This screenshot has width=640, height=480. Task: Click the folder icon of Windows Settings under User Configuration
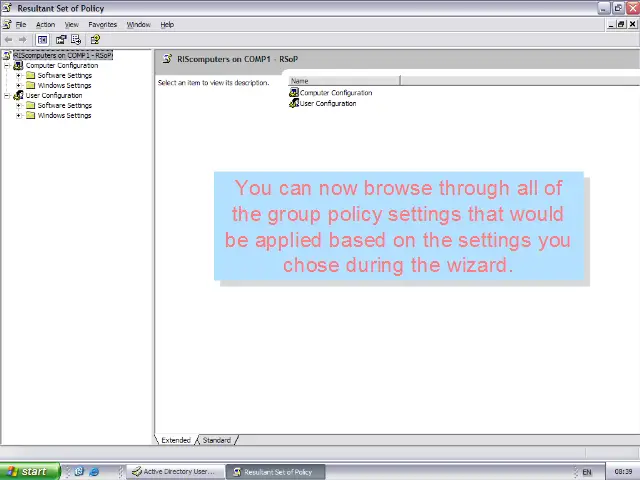(x=31, y=115)
